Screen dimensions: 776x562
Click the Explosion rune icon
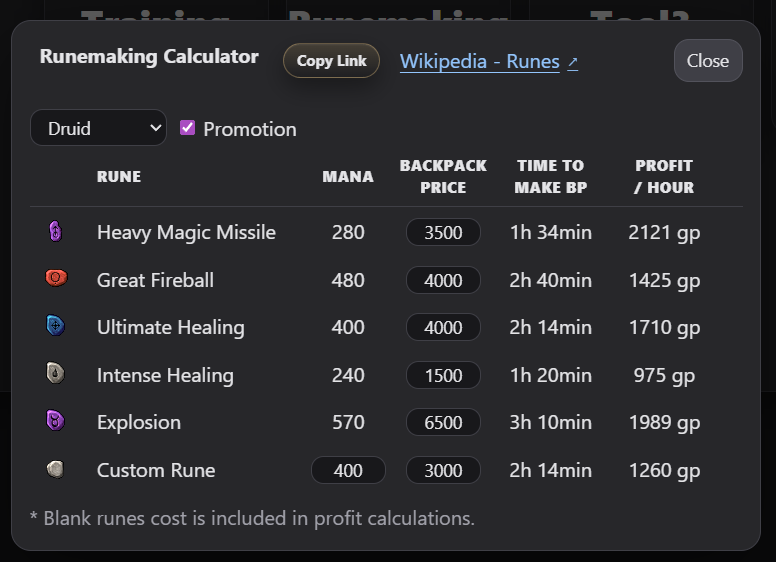pyautogui.click(x=56, y=421)
